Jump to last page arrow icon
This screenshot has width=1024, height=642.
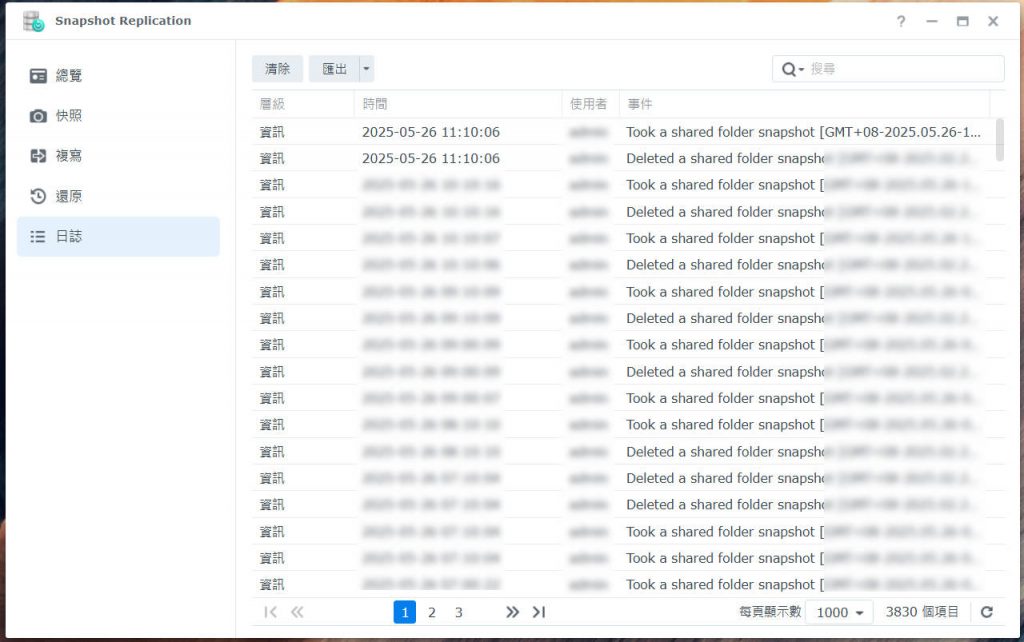pyautogui.click(x=539, y=612)
